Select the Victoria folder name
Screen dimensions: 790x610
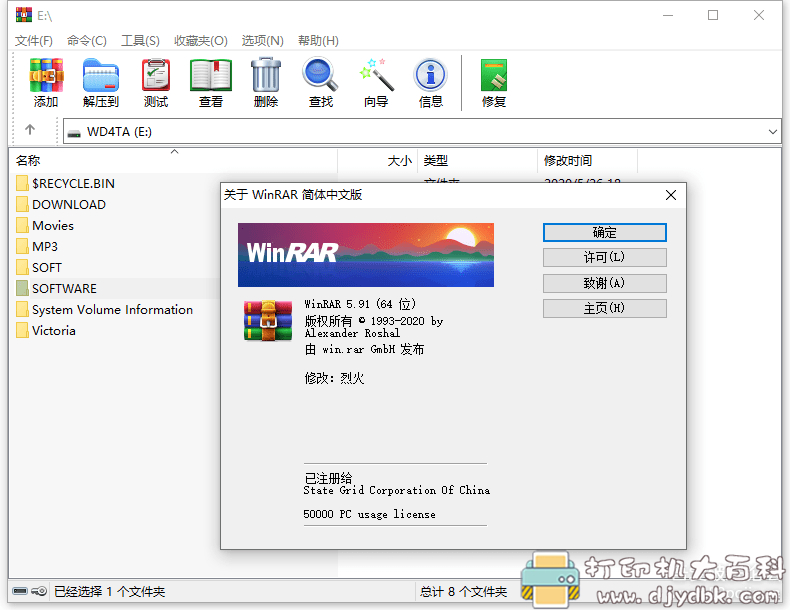point(54,331)
